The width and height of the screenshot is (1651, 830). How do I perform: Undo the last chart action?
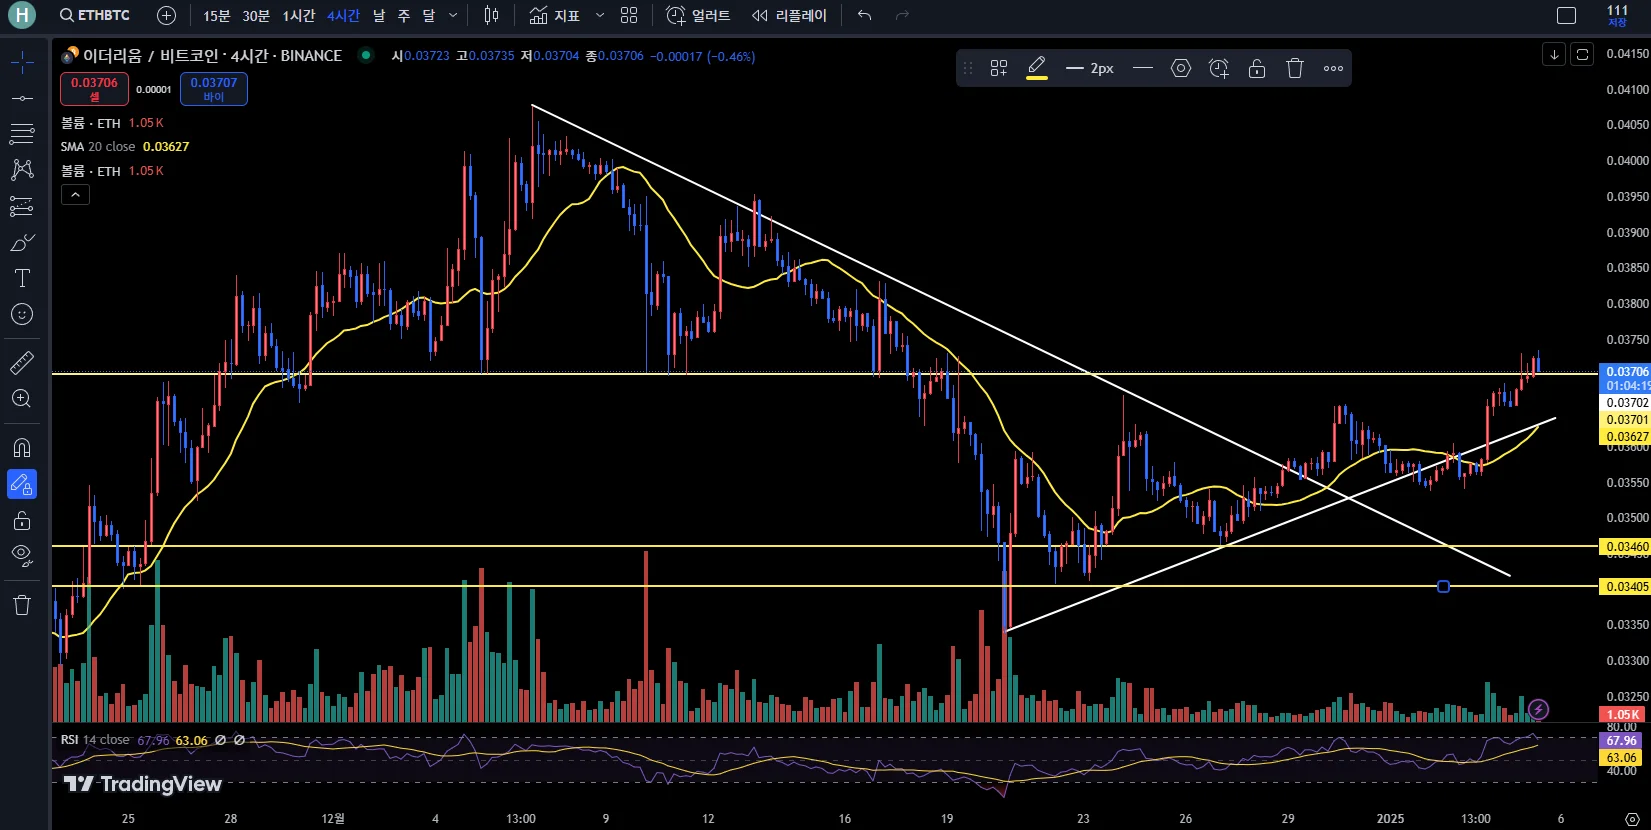click(x=865, y=15)
